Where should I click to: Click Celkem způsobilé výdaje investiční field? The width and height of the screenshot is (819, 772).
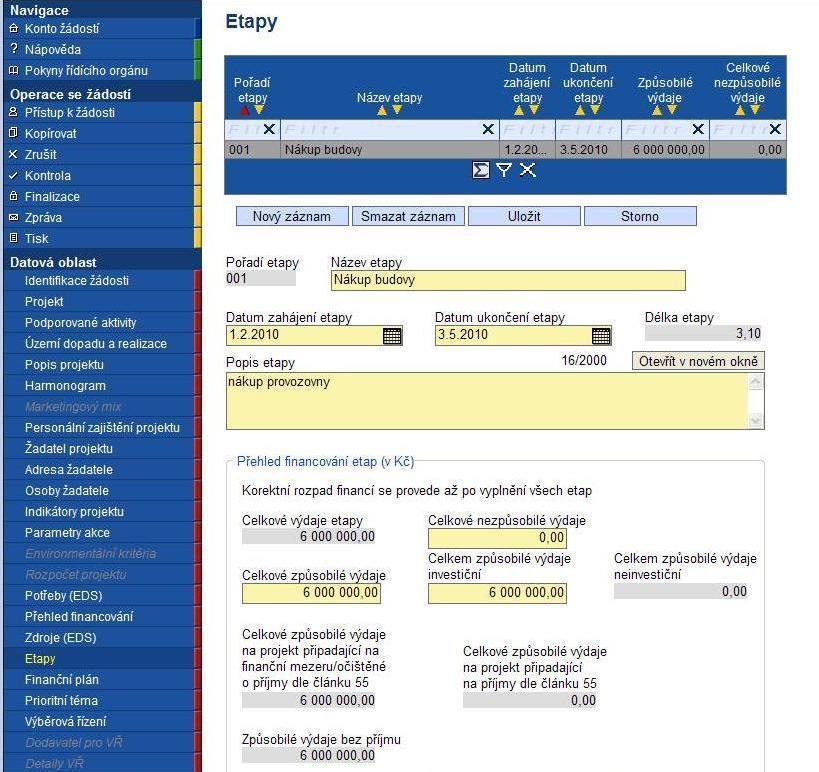pyautogui.click(x=497, y=593)
